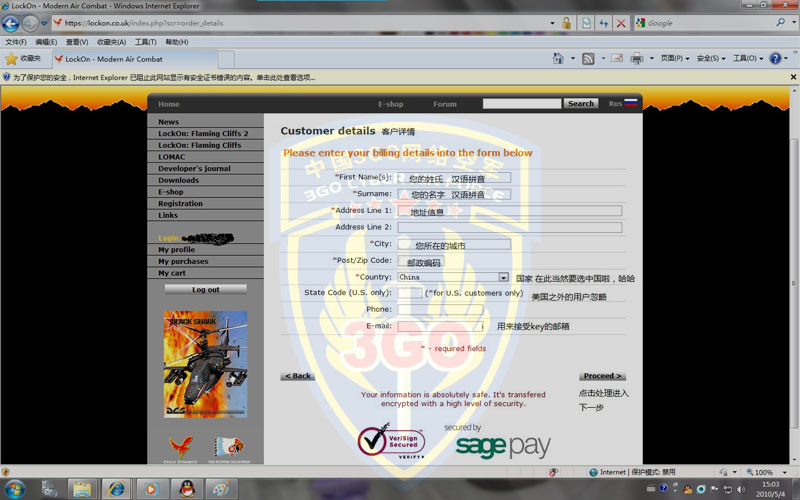Open the folder Explorer taskbar icon
This screenshot has height=500, width=800.
tap(82, 489)
